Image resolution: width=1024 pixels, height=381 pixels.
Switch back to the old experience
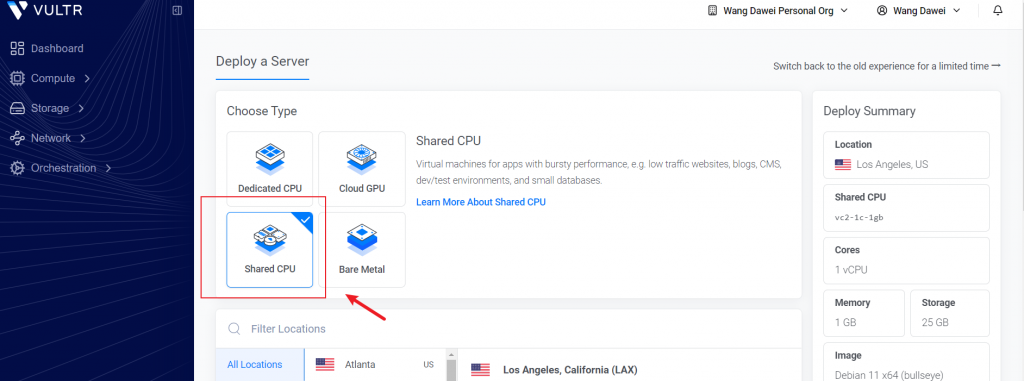887,66
